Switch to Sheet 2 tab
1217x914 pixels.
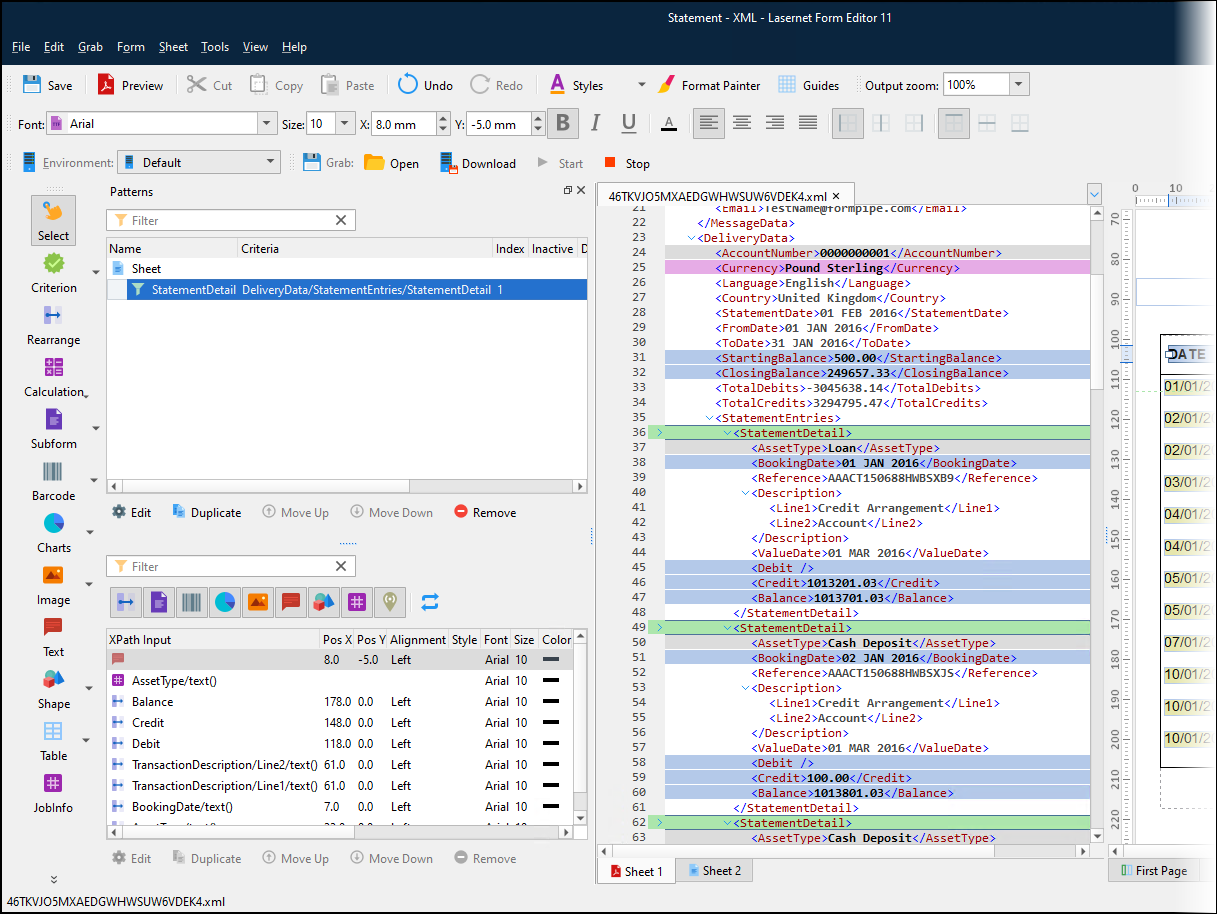point(713,871)
